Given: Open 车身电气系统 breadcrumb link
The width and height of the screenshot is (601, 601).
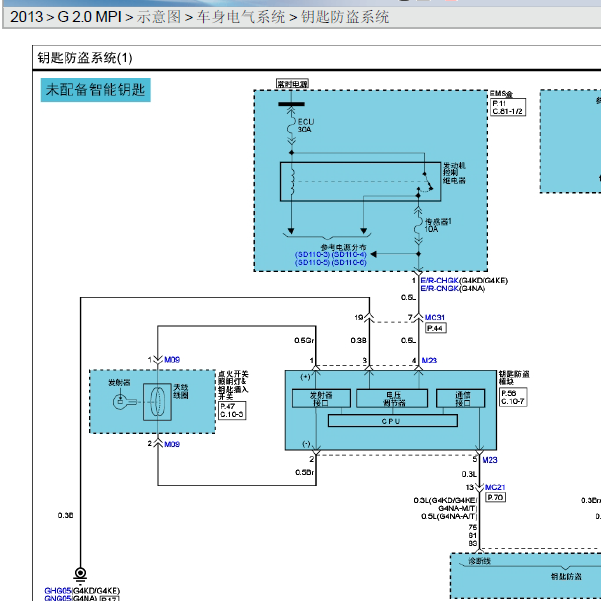Looking at the screenshot, I should [x=241, y=17].
